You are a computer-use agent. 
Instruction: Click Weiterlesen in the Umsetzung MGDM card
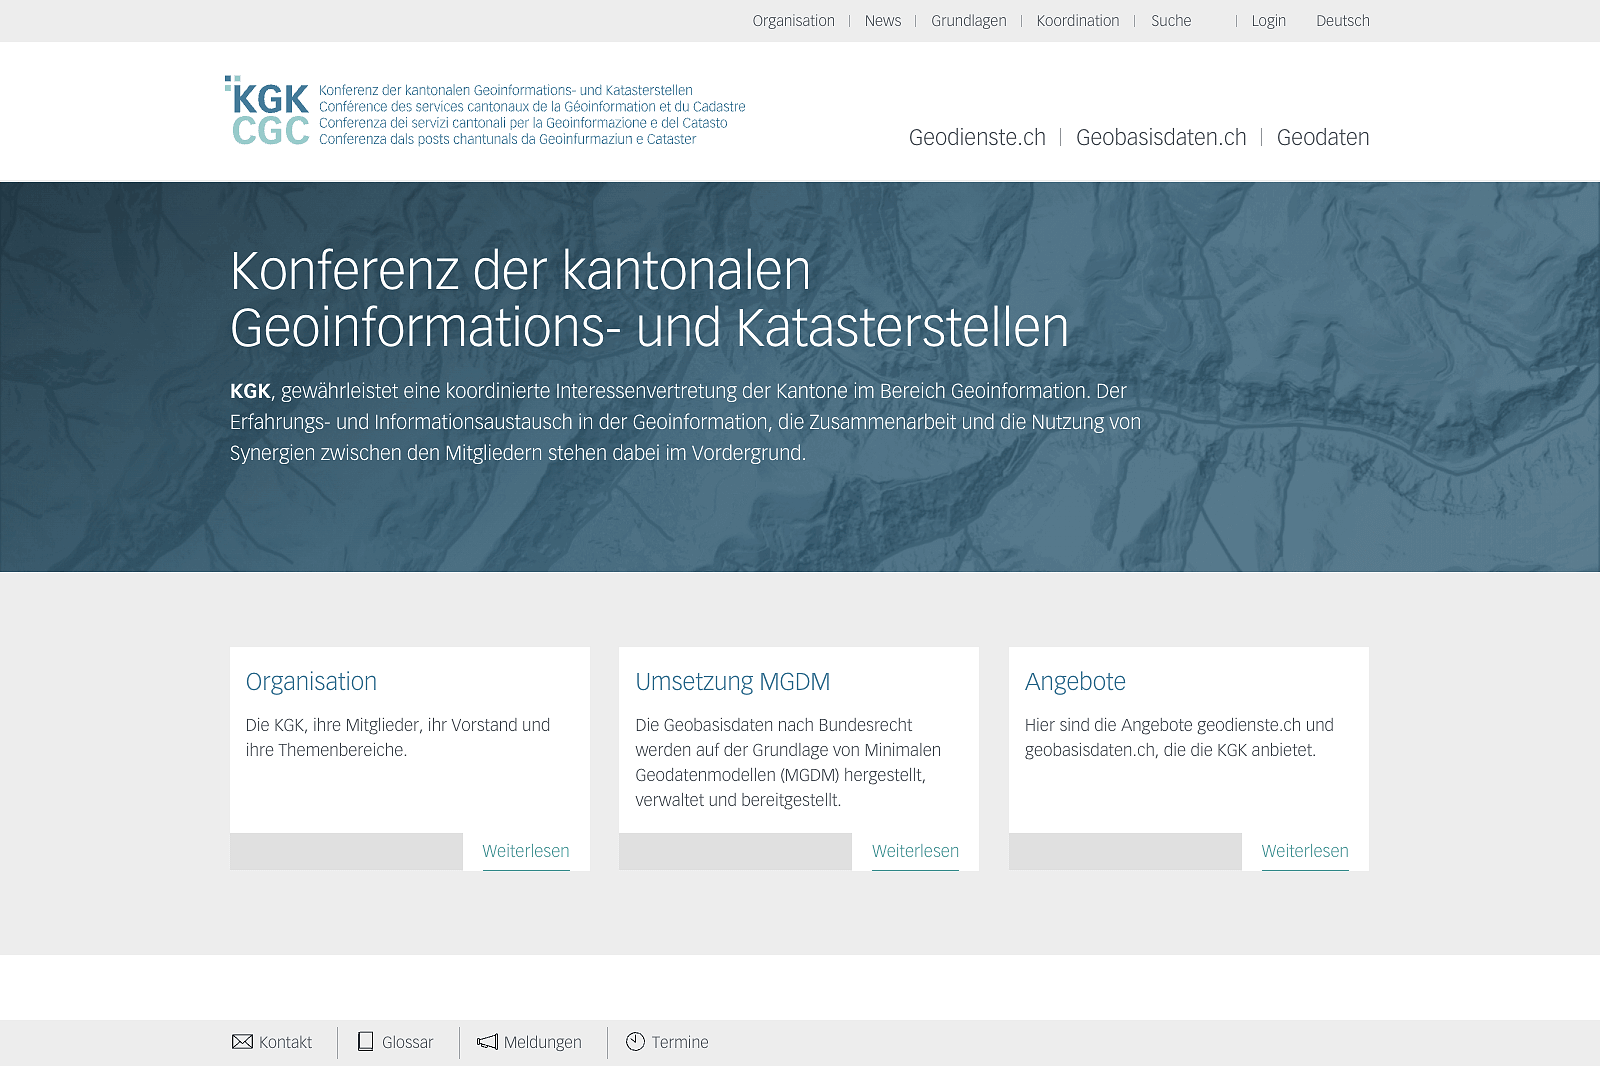tap(915, 851)
